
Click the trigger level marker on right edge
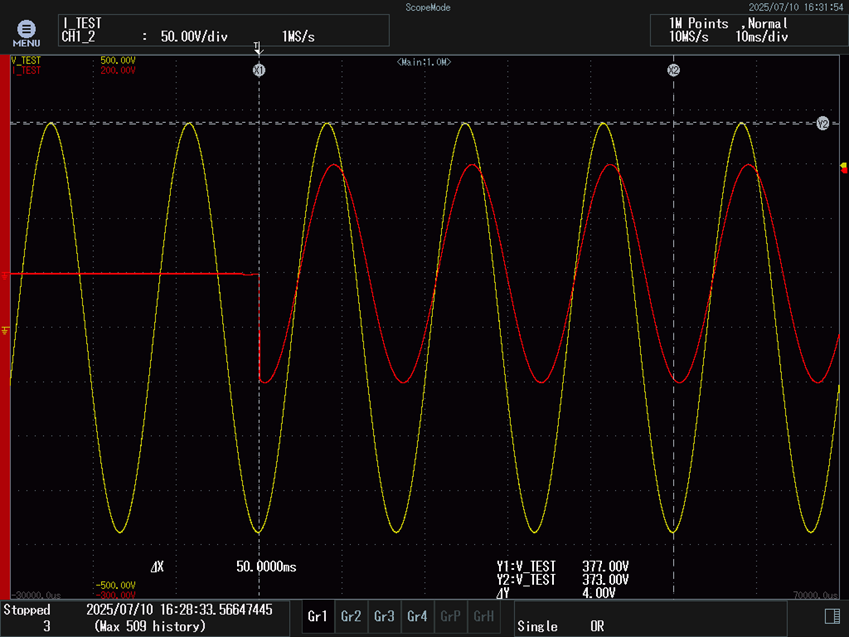coord(843,168)
